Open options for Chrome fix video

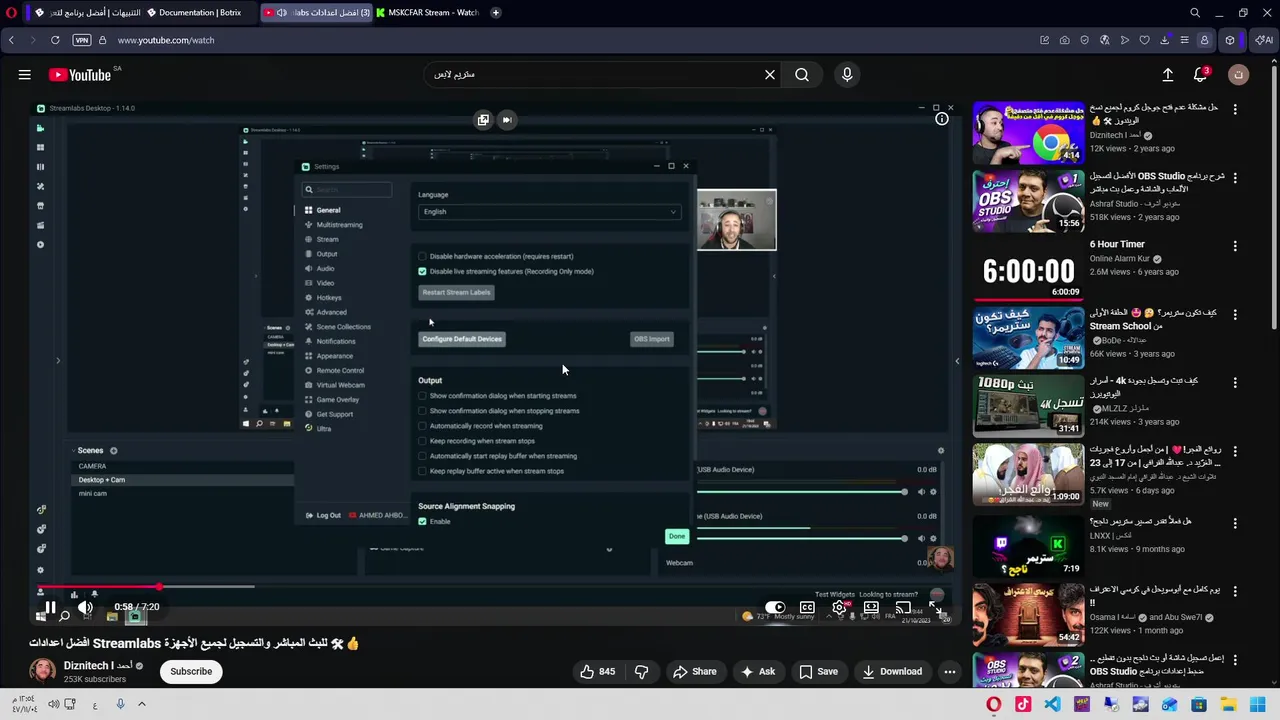tap(1235, 108)
